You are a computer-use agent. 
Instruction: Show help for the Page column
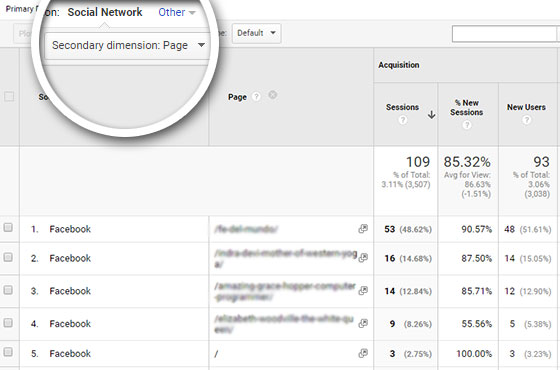pyautogui.click(x=256, y=96)
